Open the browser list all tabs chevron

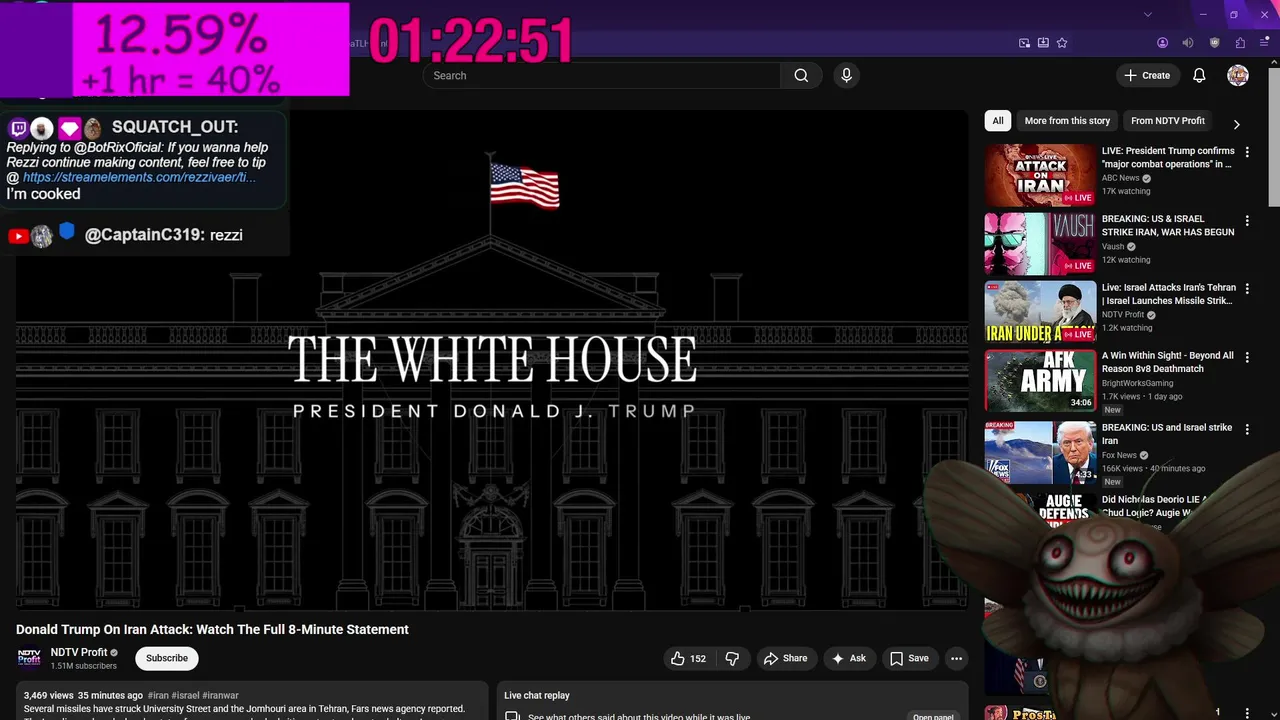pos(1148,14)
